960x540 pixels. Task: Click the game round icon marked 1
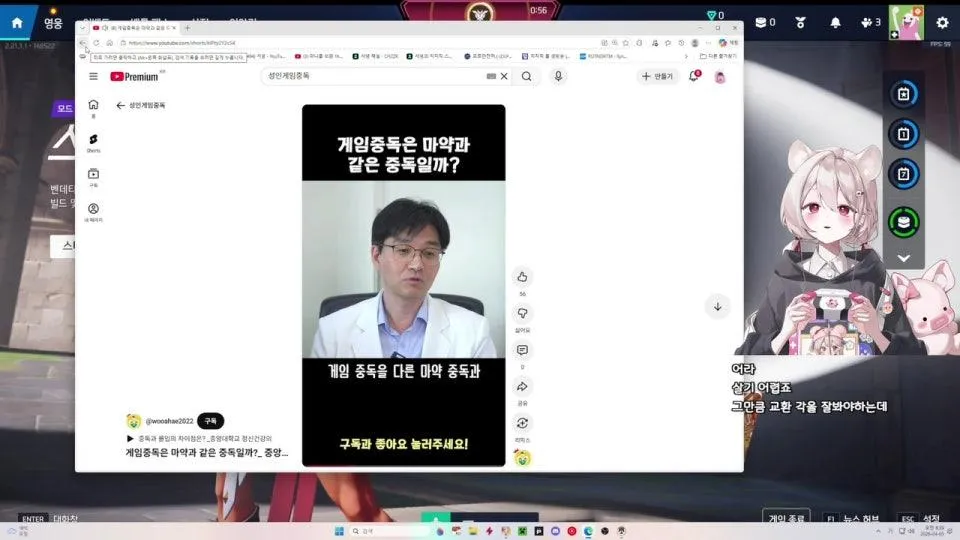click(x=904, y=134)
